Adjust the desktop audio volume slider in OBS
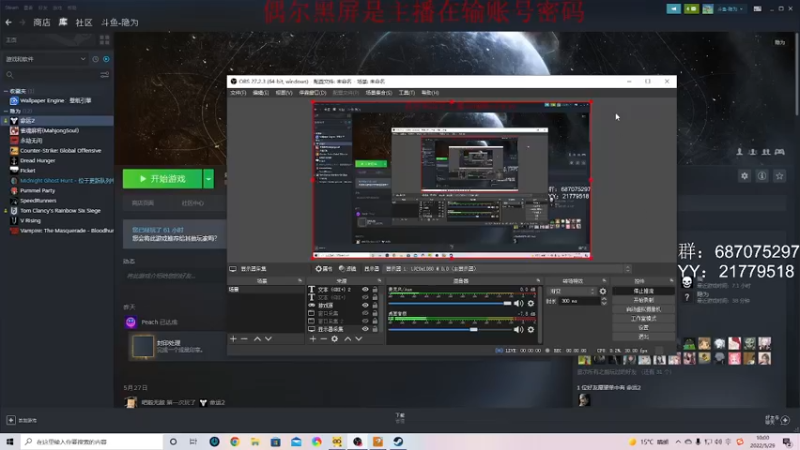800x450 pixels. [x=449, y=330]
